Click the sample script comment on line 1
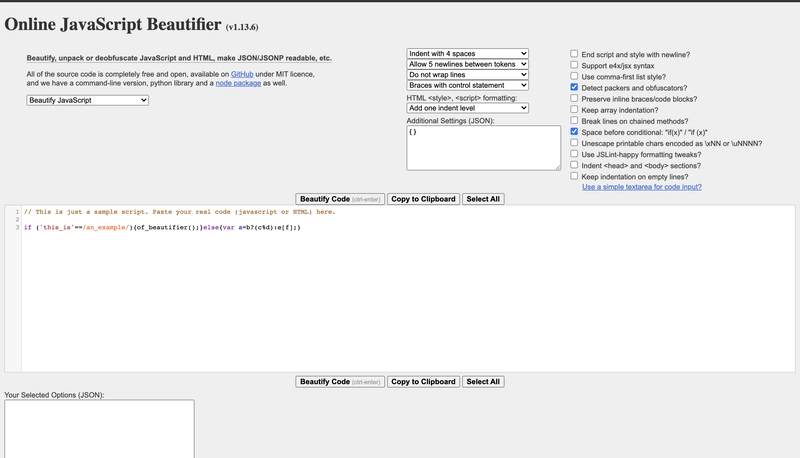Screen dimensions: 800x458 coord(180,212)
